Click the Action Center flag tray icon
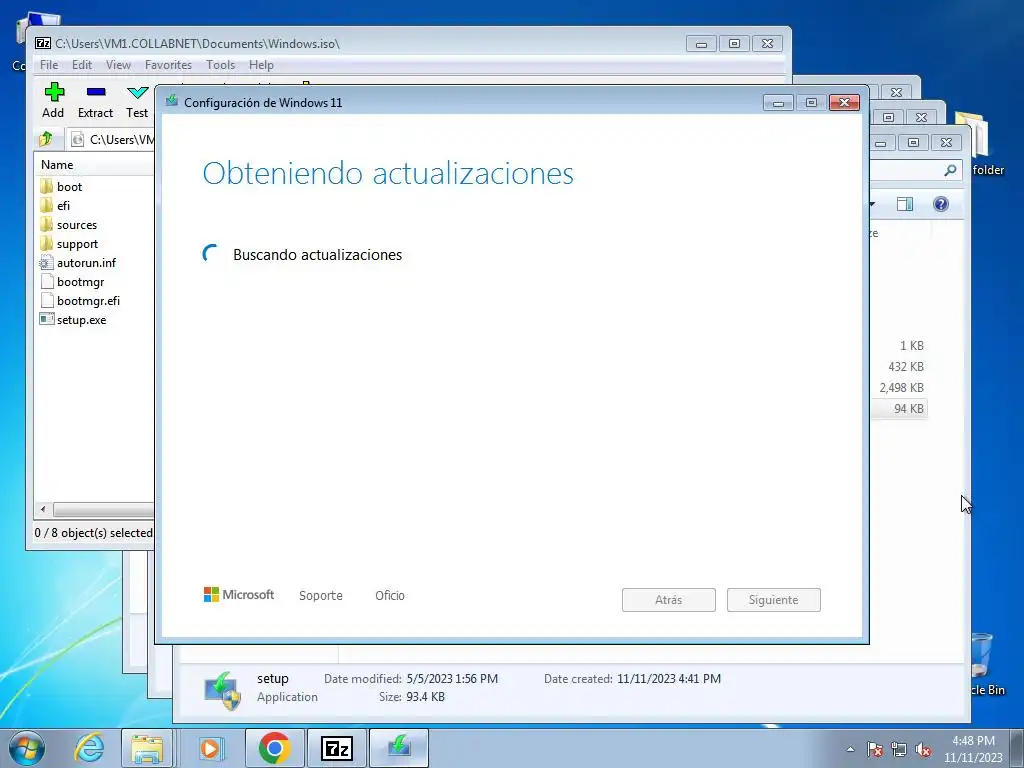 874,750
